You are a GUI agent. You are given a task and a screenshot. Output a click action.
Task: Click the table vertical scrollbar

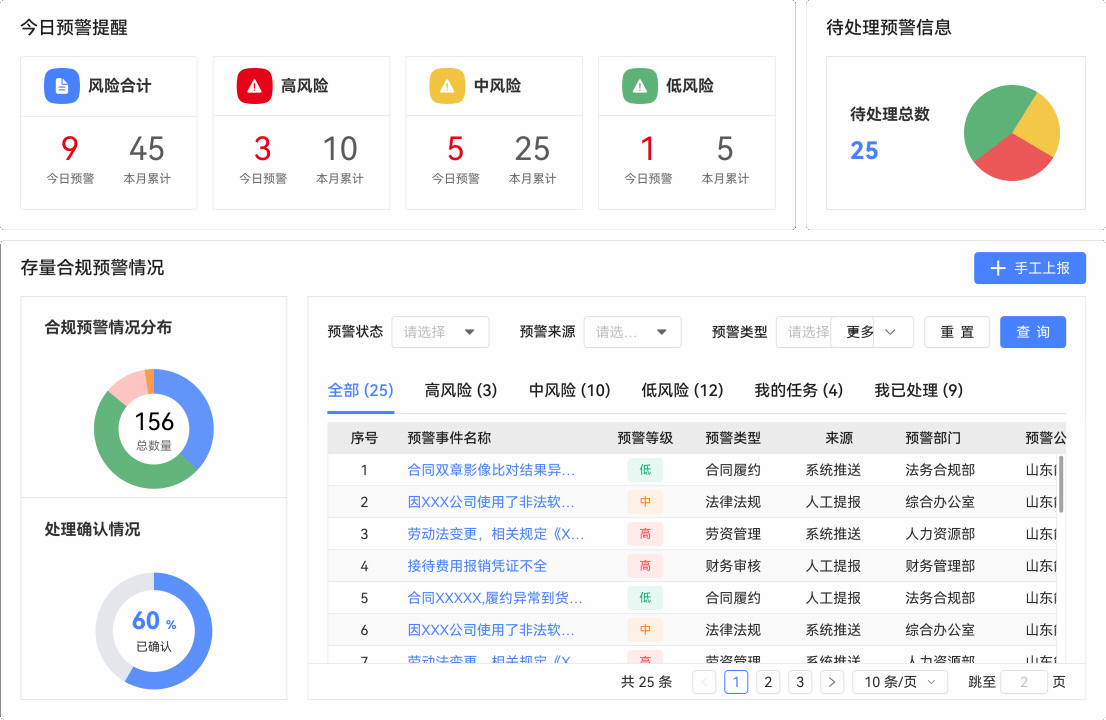(1061, 484)
